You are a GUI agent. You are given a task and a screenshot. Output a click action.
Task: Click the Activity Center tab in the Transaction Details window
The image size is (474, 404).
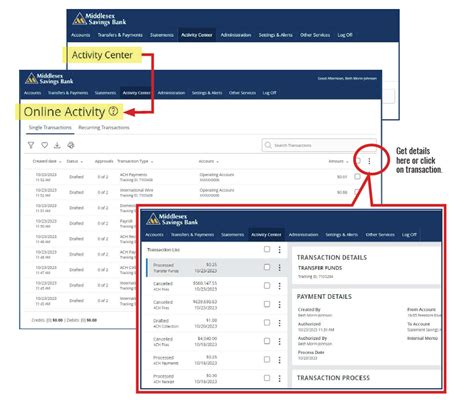coord(266,235)
